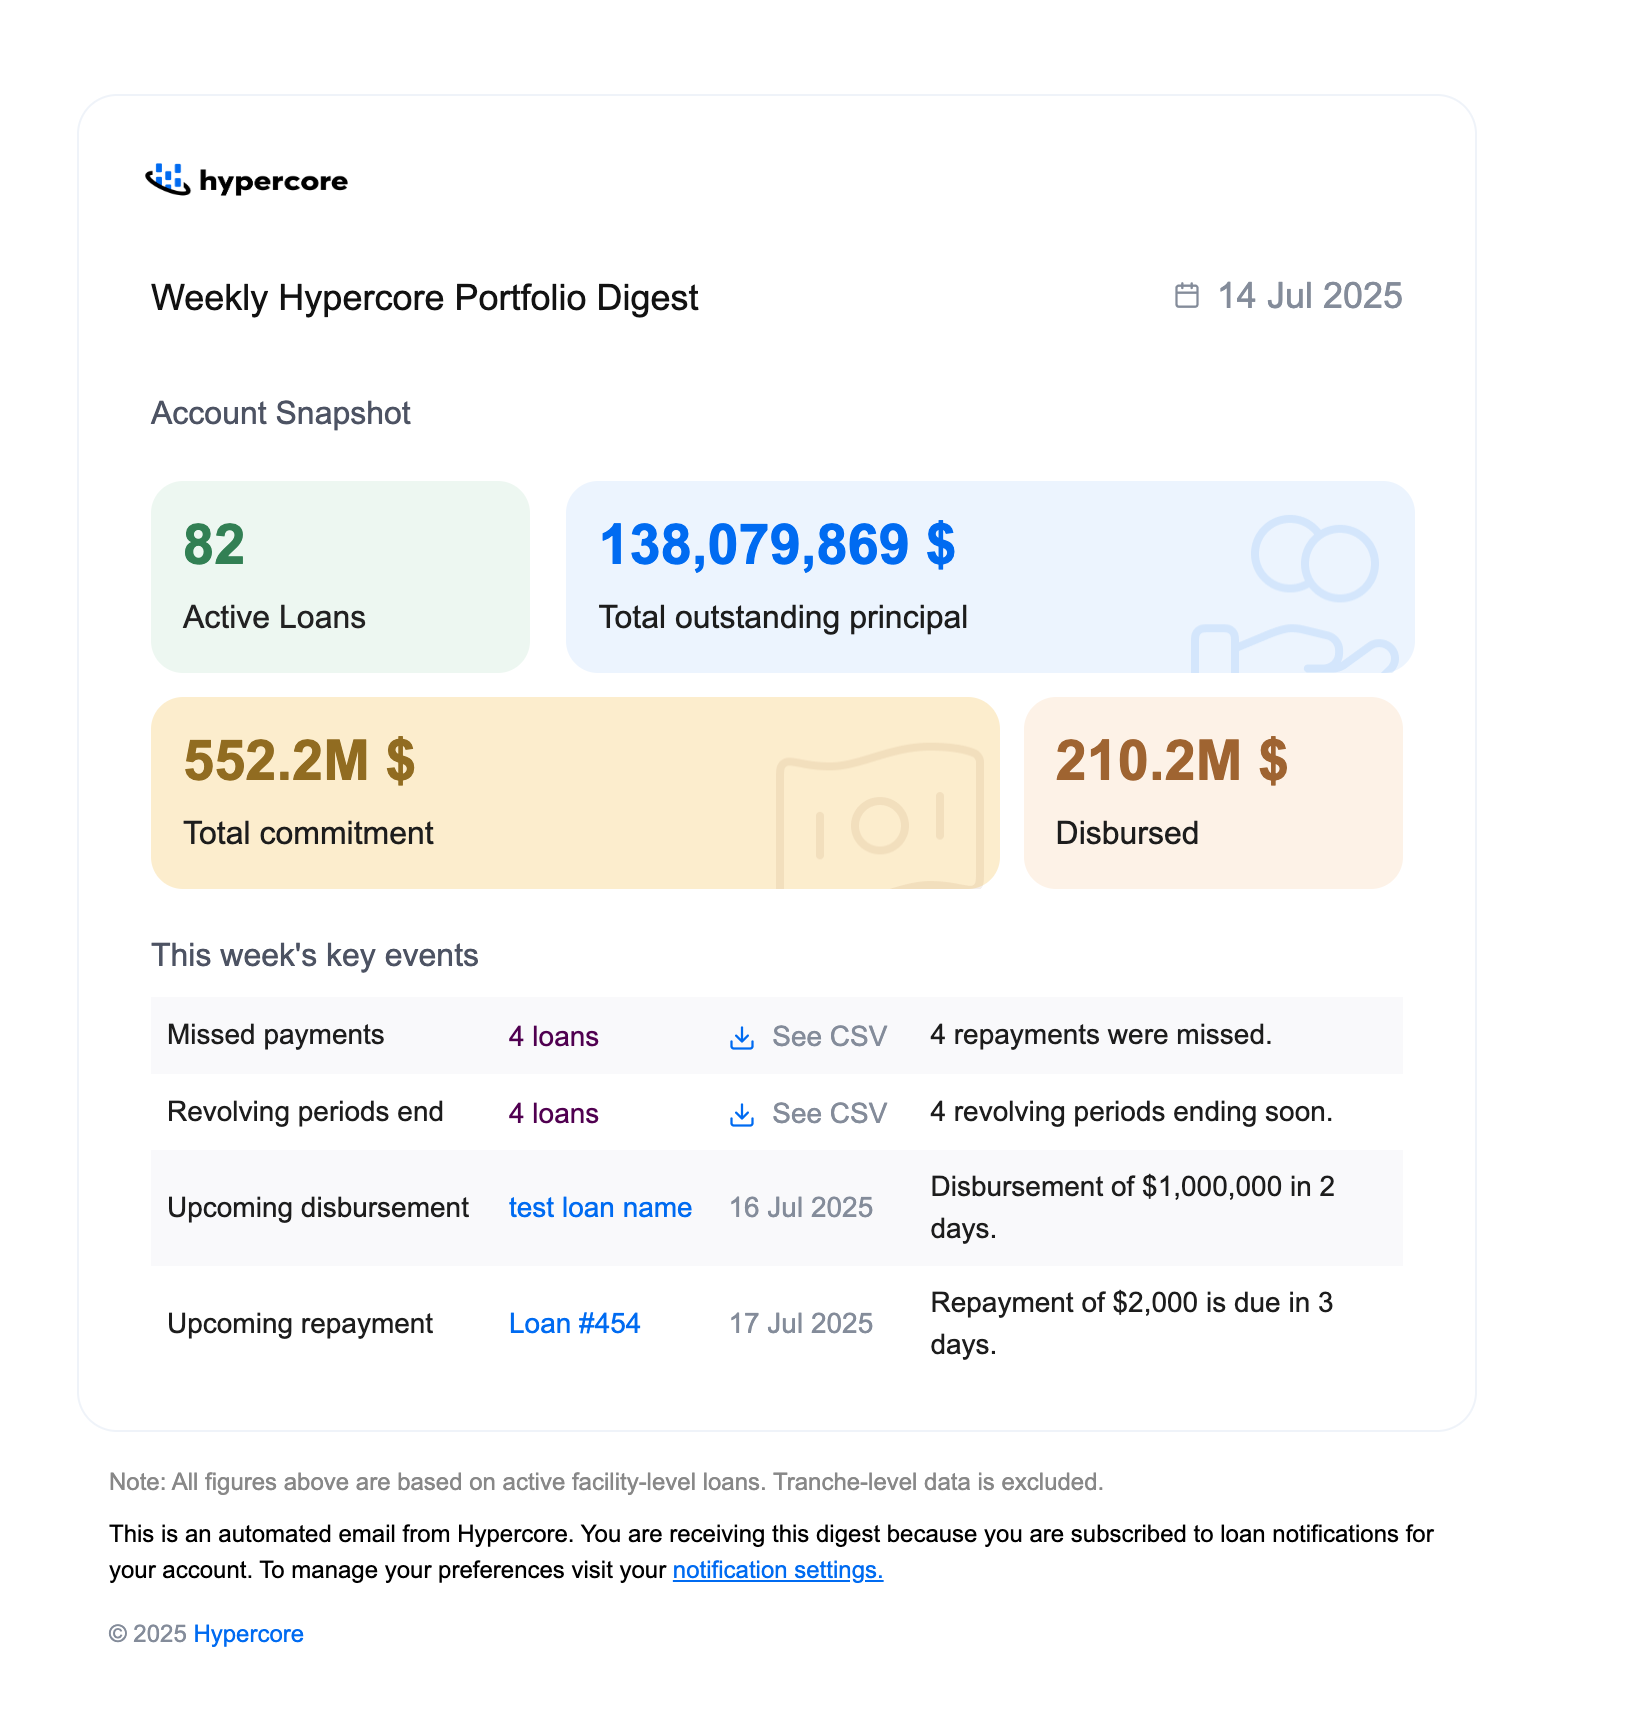
Task: Click the Hypercore logo icon
Action: (x=168, y=180)
